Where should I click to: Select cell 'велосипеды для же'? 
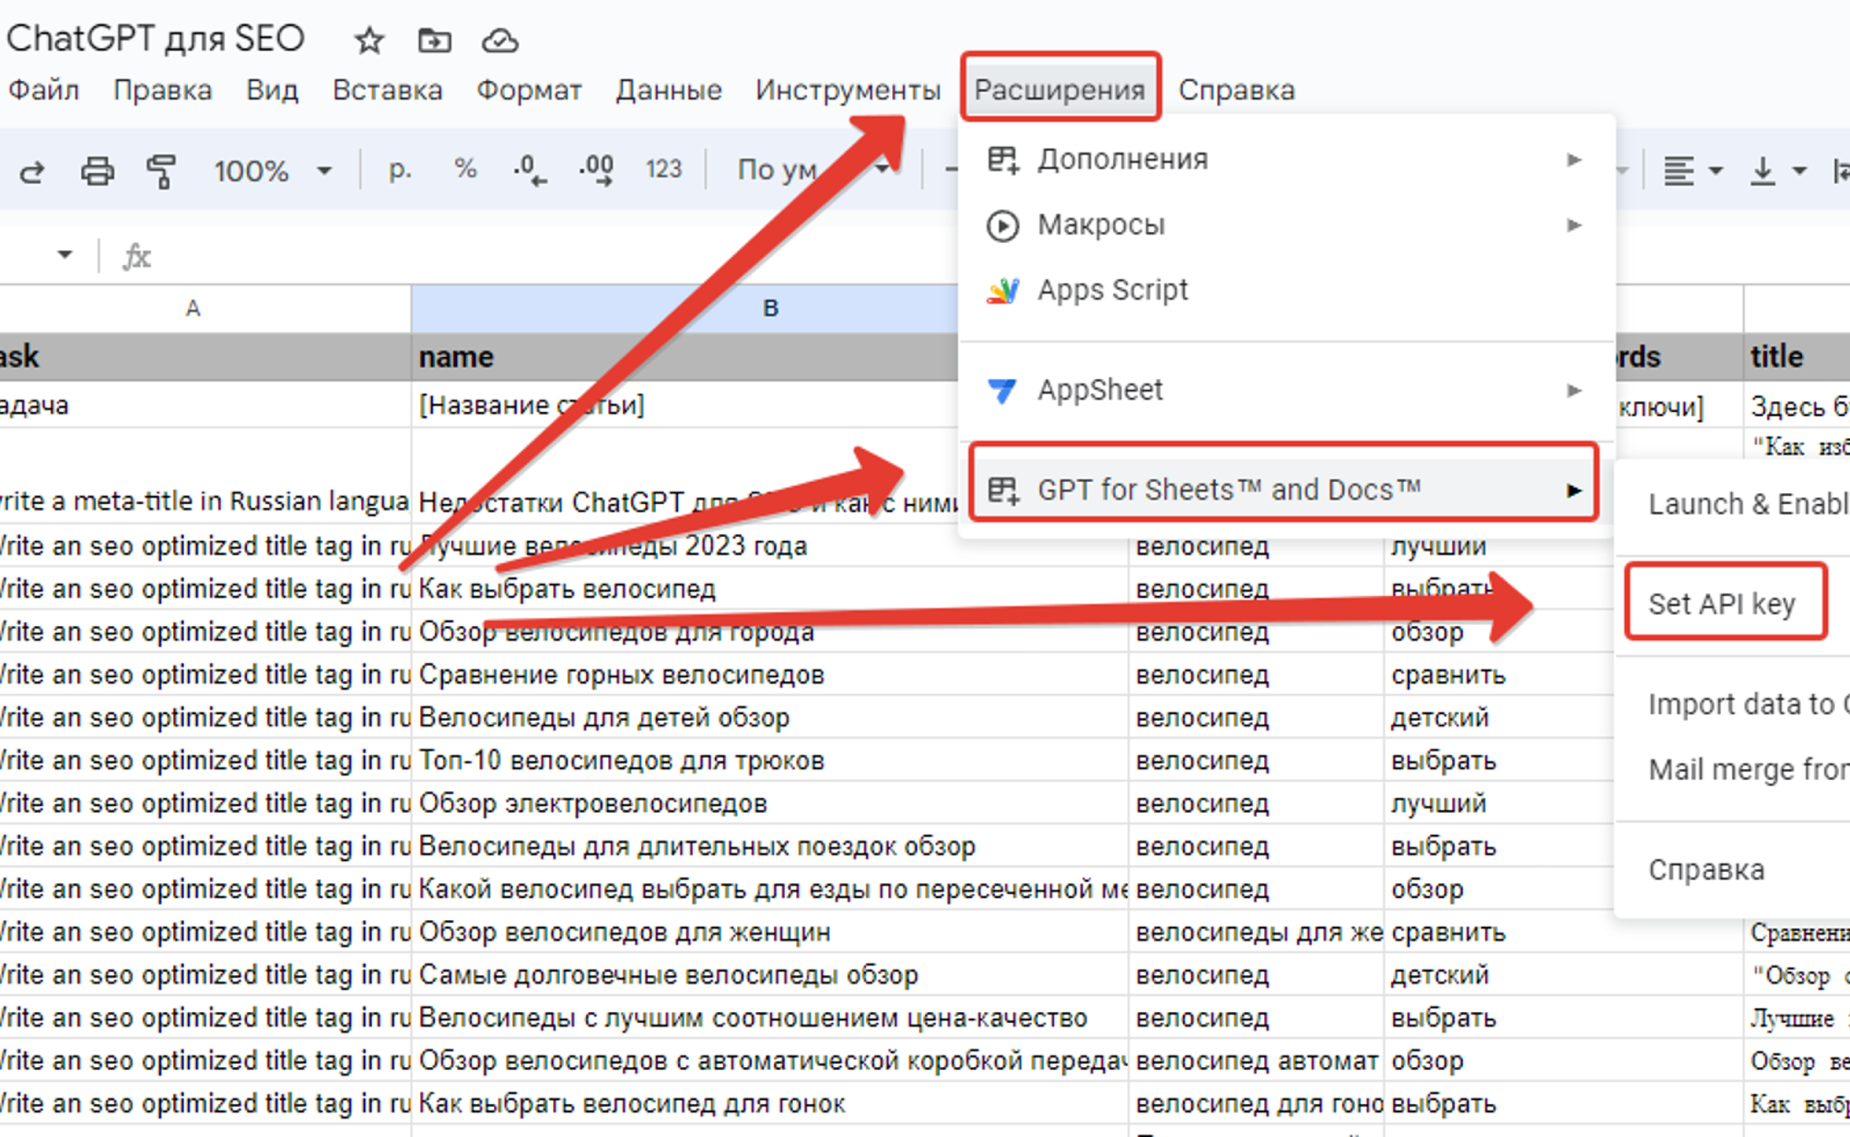[1257, 932]
